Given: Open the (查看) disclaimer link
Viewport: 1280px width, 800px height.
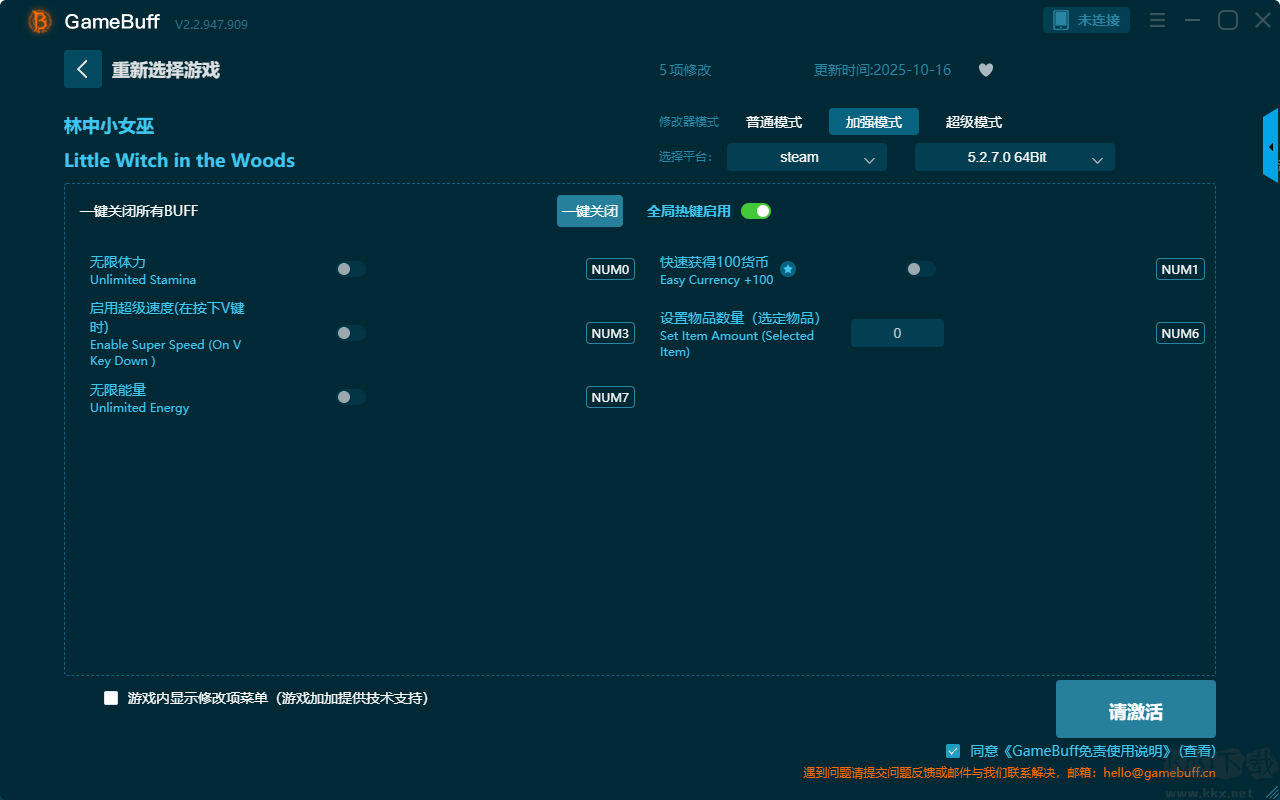Looking at the screenshot, I should (x=1197, y=751).
